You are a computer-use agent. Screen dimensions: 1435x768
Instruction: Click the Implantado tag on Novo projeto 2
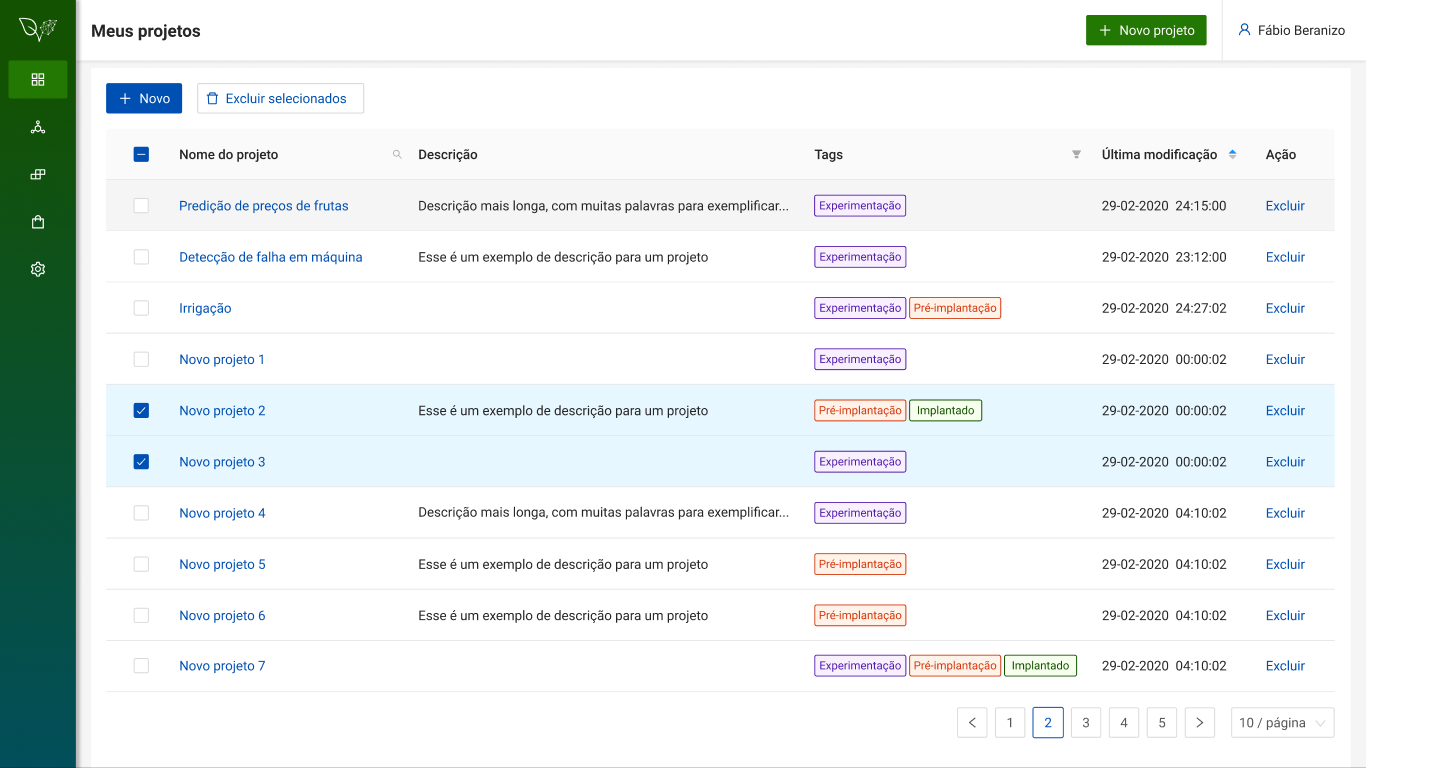[945, 410]
